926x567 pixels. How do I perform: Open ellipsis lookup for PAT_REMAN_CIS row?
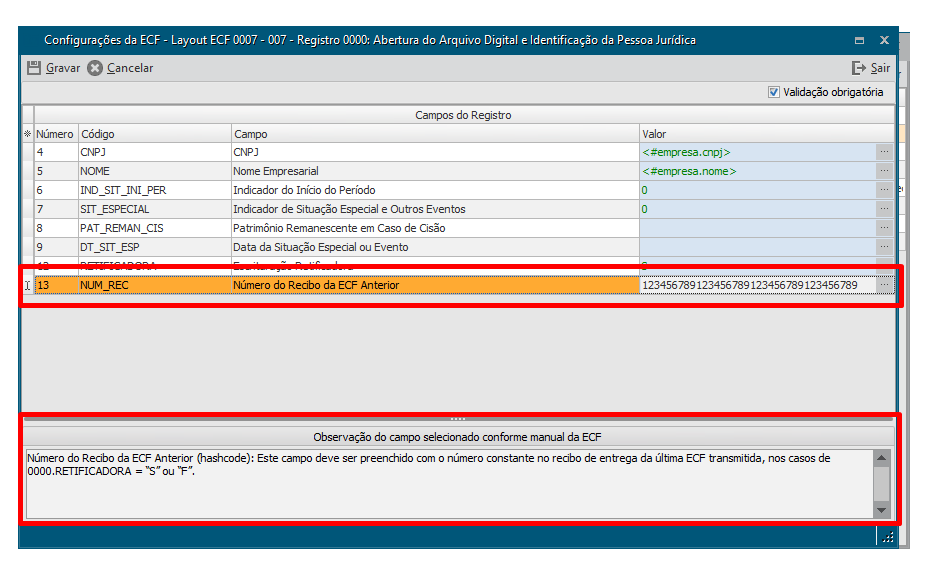pyautogui.click(x=884, y=228)
